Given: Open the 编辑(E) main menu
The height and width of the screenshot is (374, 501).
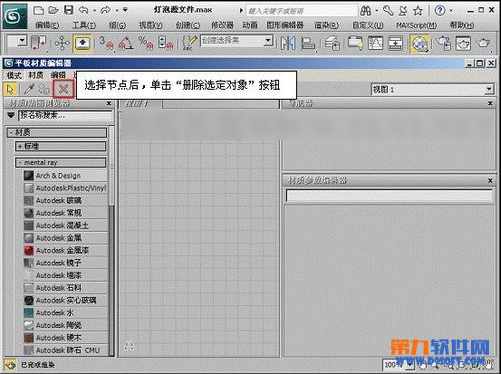Looking at the screenshot, I should [47, 25].
